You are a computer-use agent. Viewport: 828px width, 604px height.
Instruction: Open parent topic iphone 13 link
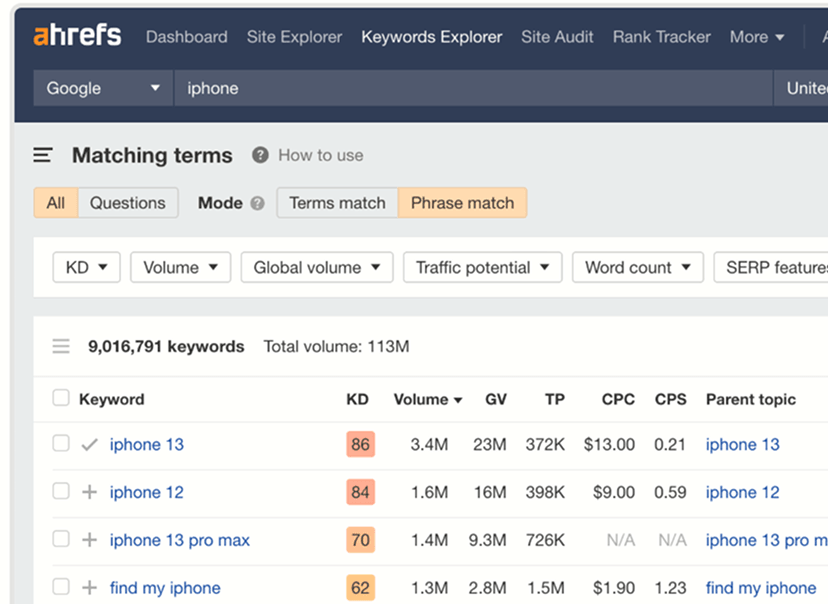(x=742, y=445)
